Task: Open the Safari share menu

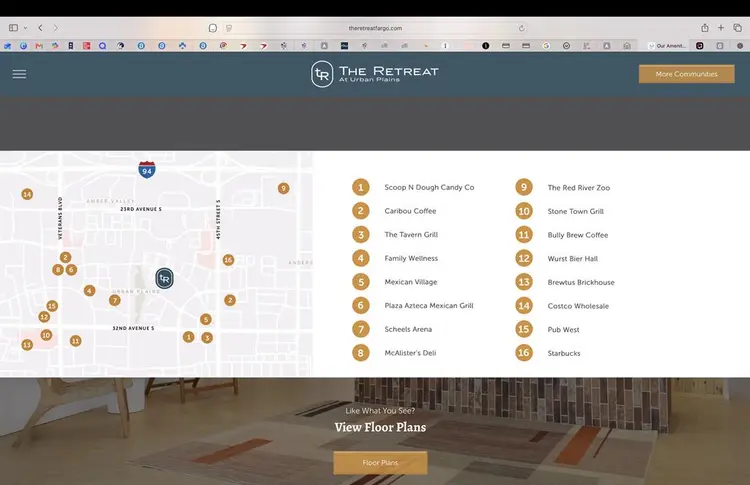Action: click(705, 28)
